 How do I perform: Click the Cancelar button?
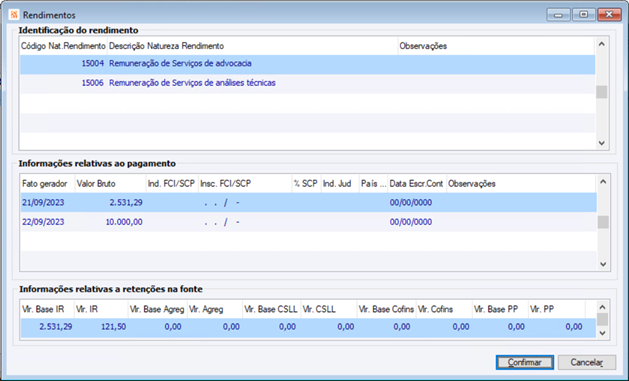tap(586, 363)
